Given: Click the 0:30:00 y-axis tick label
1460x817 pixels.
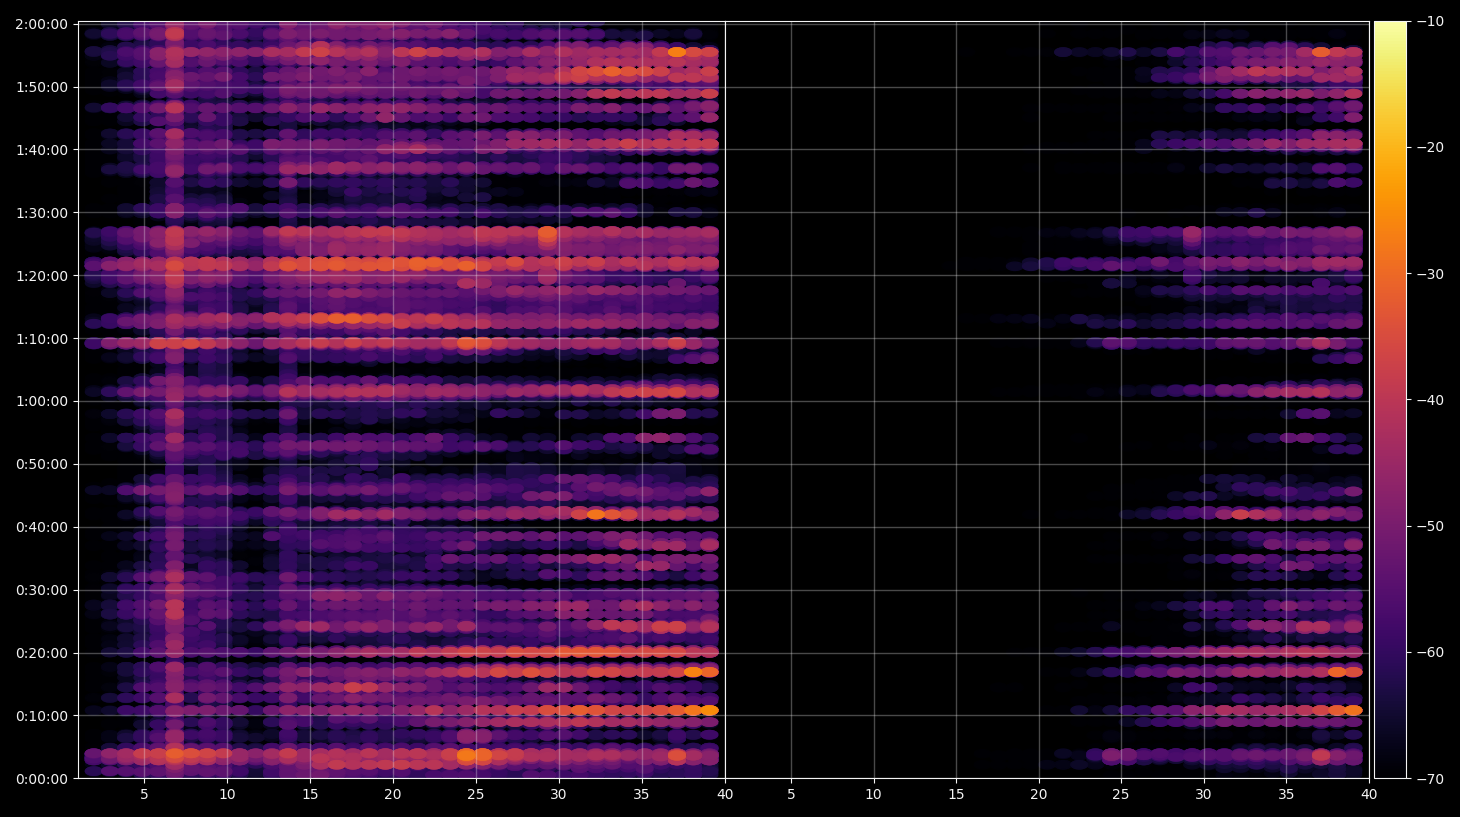Looking at the screenshot, I should tap(41, 590).
